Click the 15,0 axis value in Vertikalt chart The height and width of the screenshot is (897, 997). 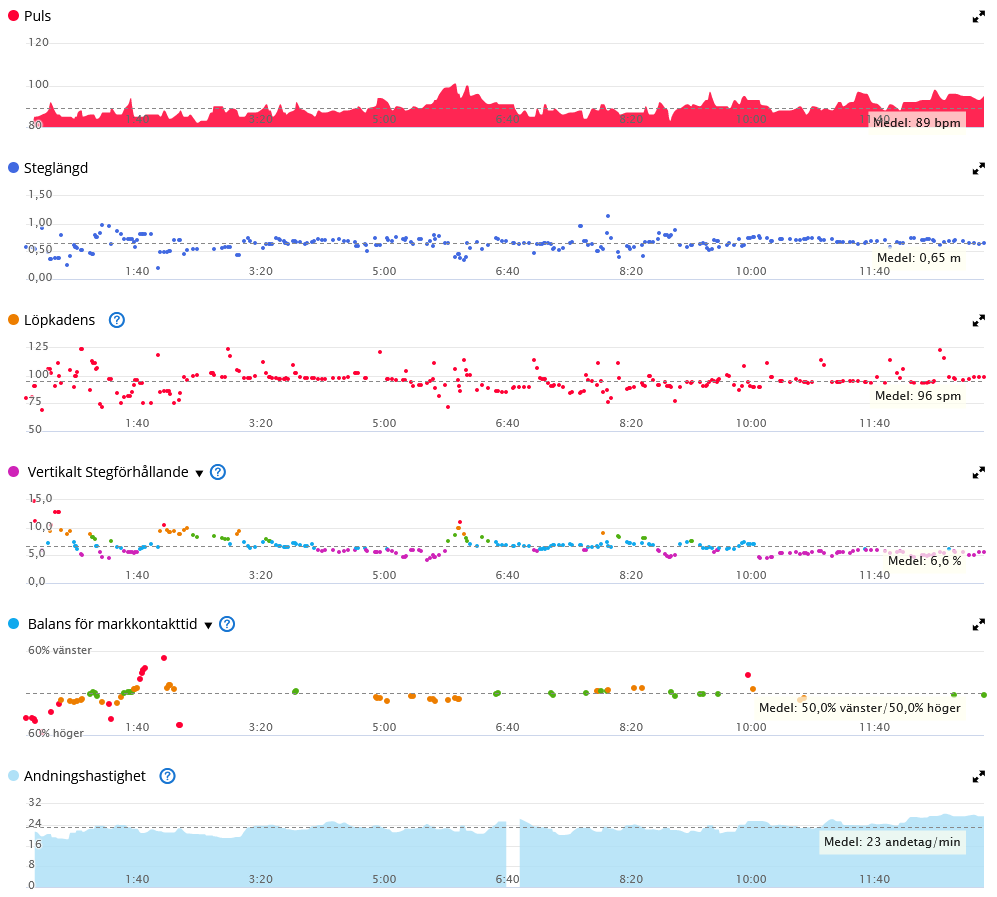point(40,498)
